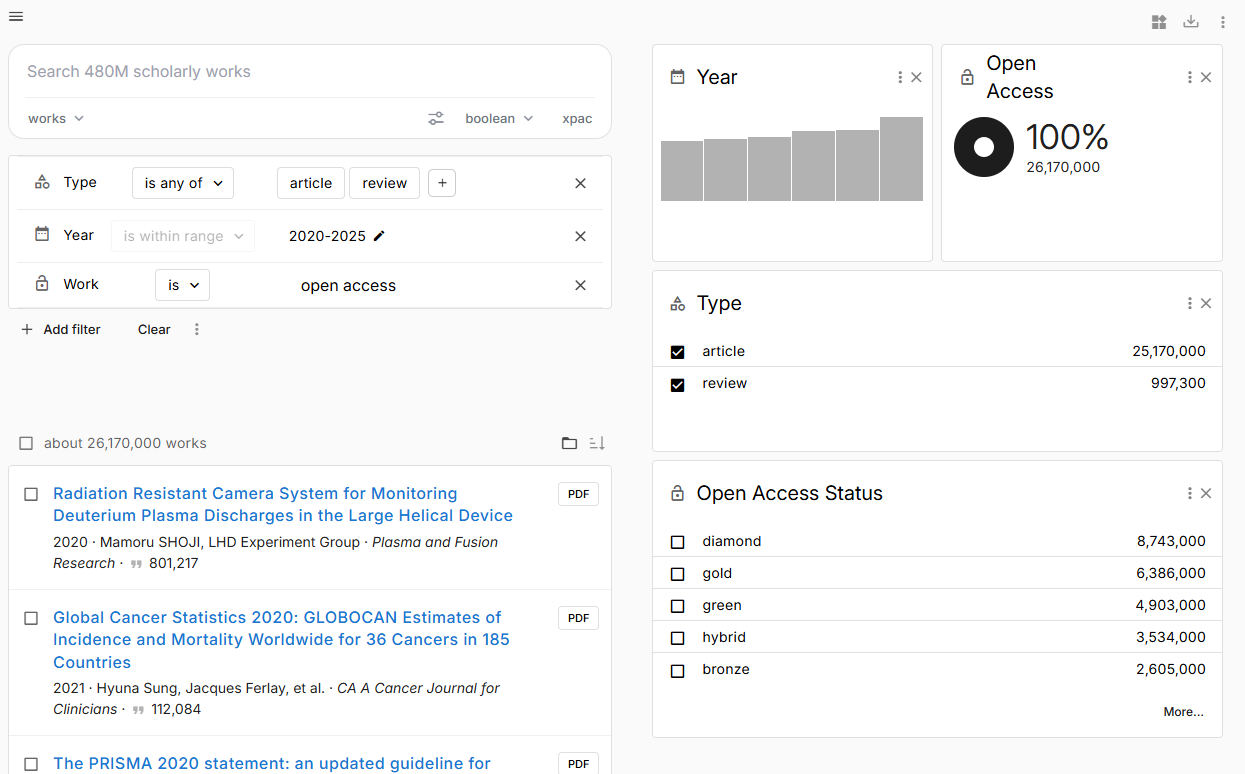Open Global Cancer Statistics 2020 article title
1245x774 pixels.
pyautogui.click(x=281, y=640)
